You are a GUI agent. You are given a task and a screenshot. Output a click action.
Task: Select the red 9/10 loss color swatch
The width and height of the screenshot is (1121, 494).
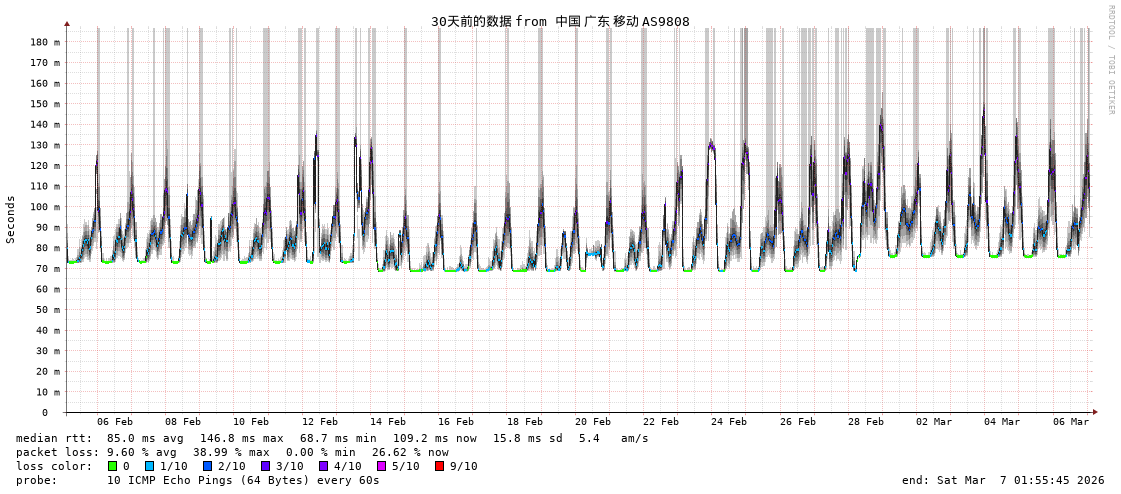tap(439, 466)
